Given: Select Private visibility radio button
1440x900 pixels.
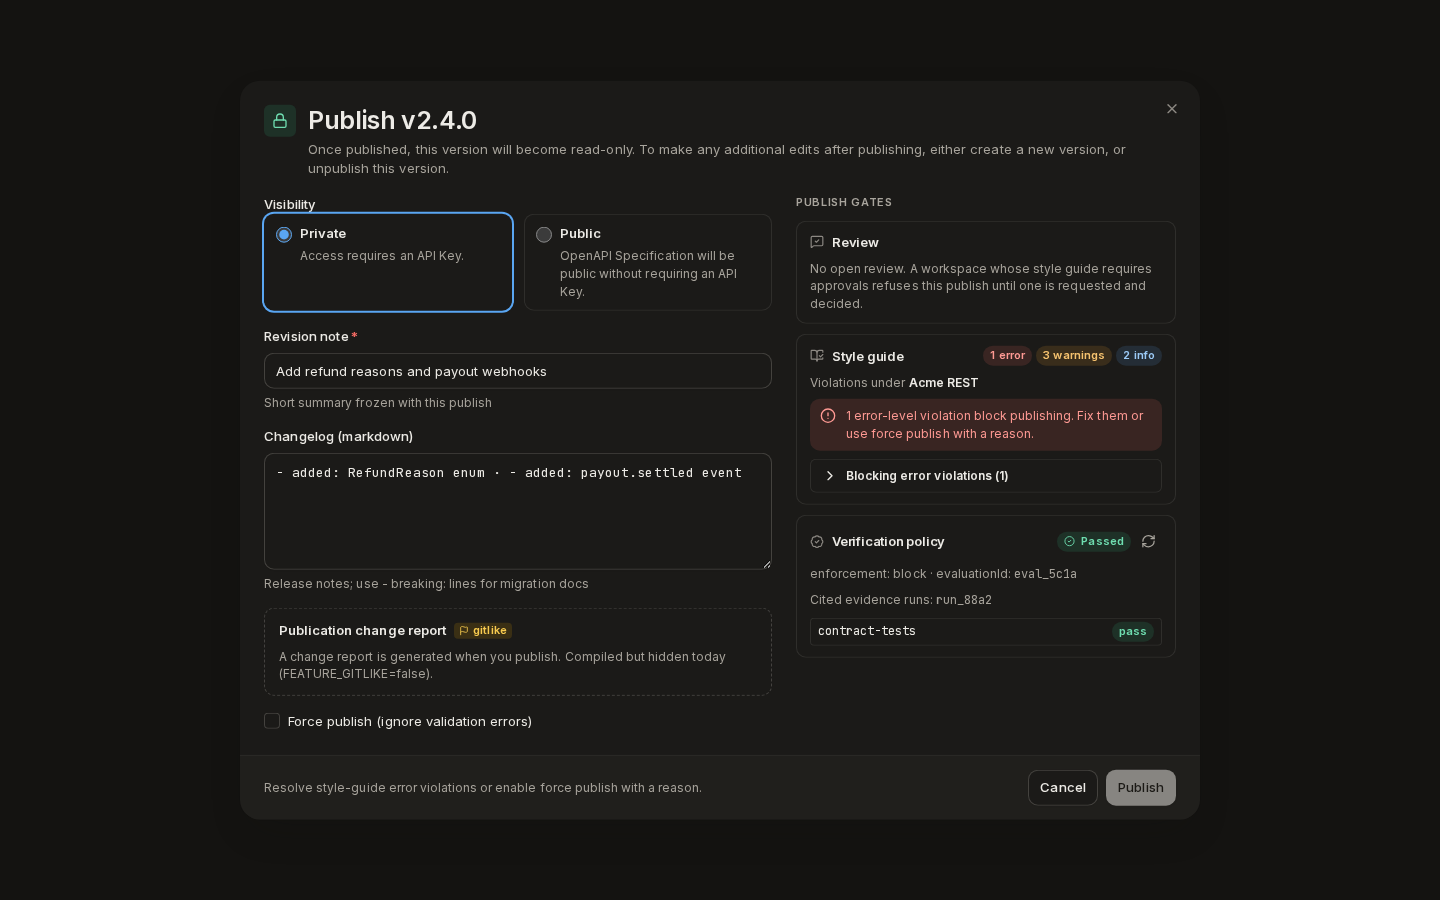Looking at the screenshot, I should [x=284, y=234].
